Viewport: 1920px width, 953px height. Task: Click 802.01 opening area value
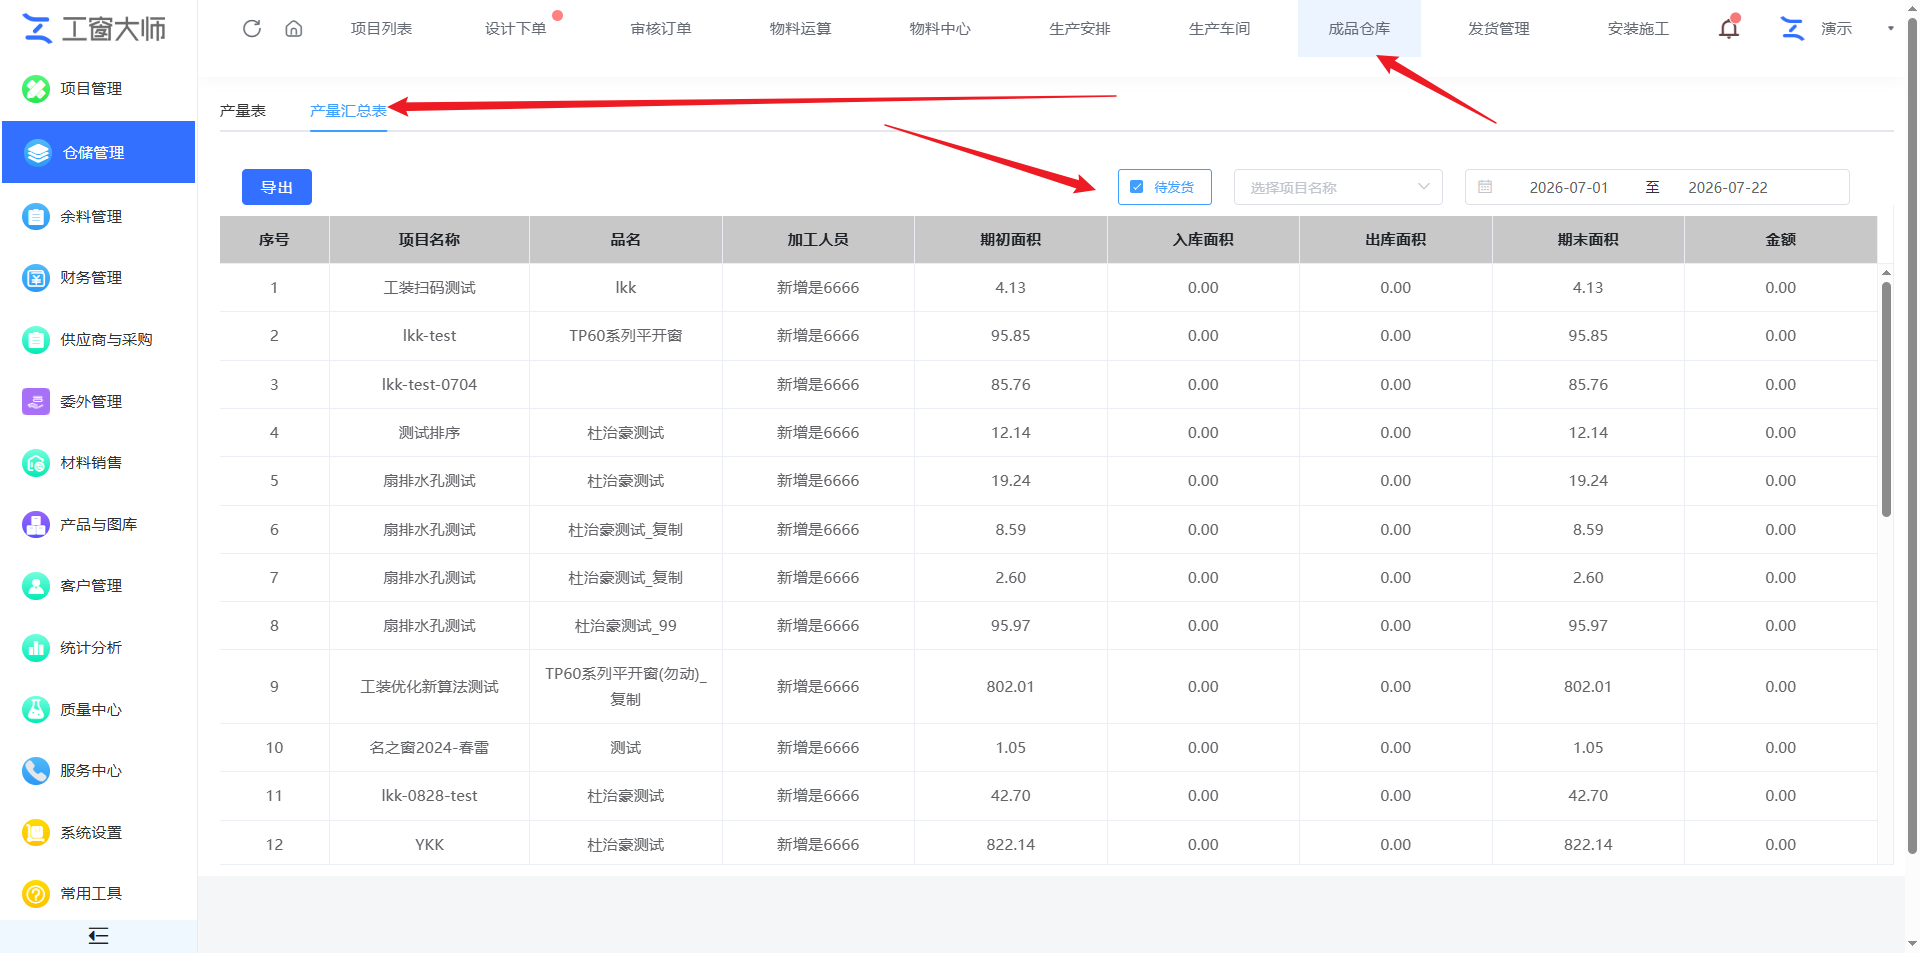coord(1010,687)
